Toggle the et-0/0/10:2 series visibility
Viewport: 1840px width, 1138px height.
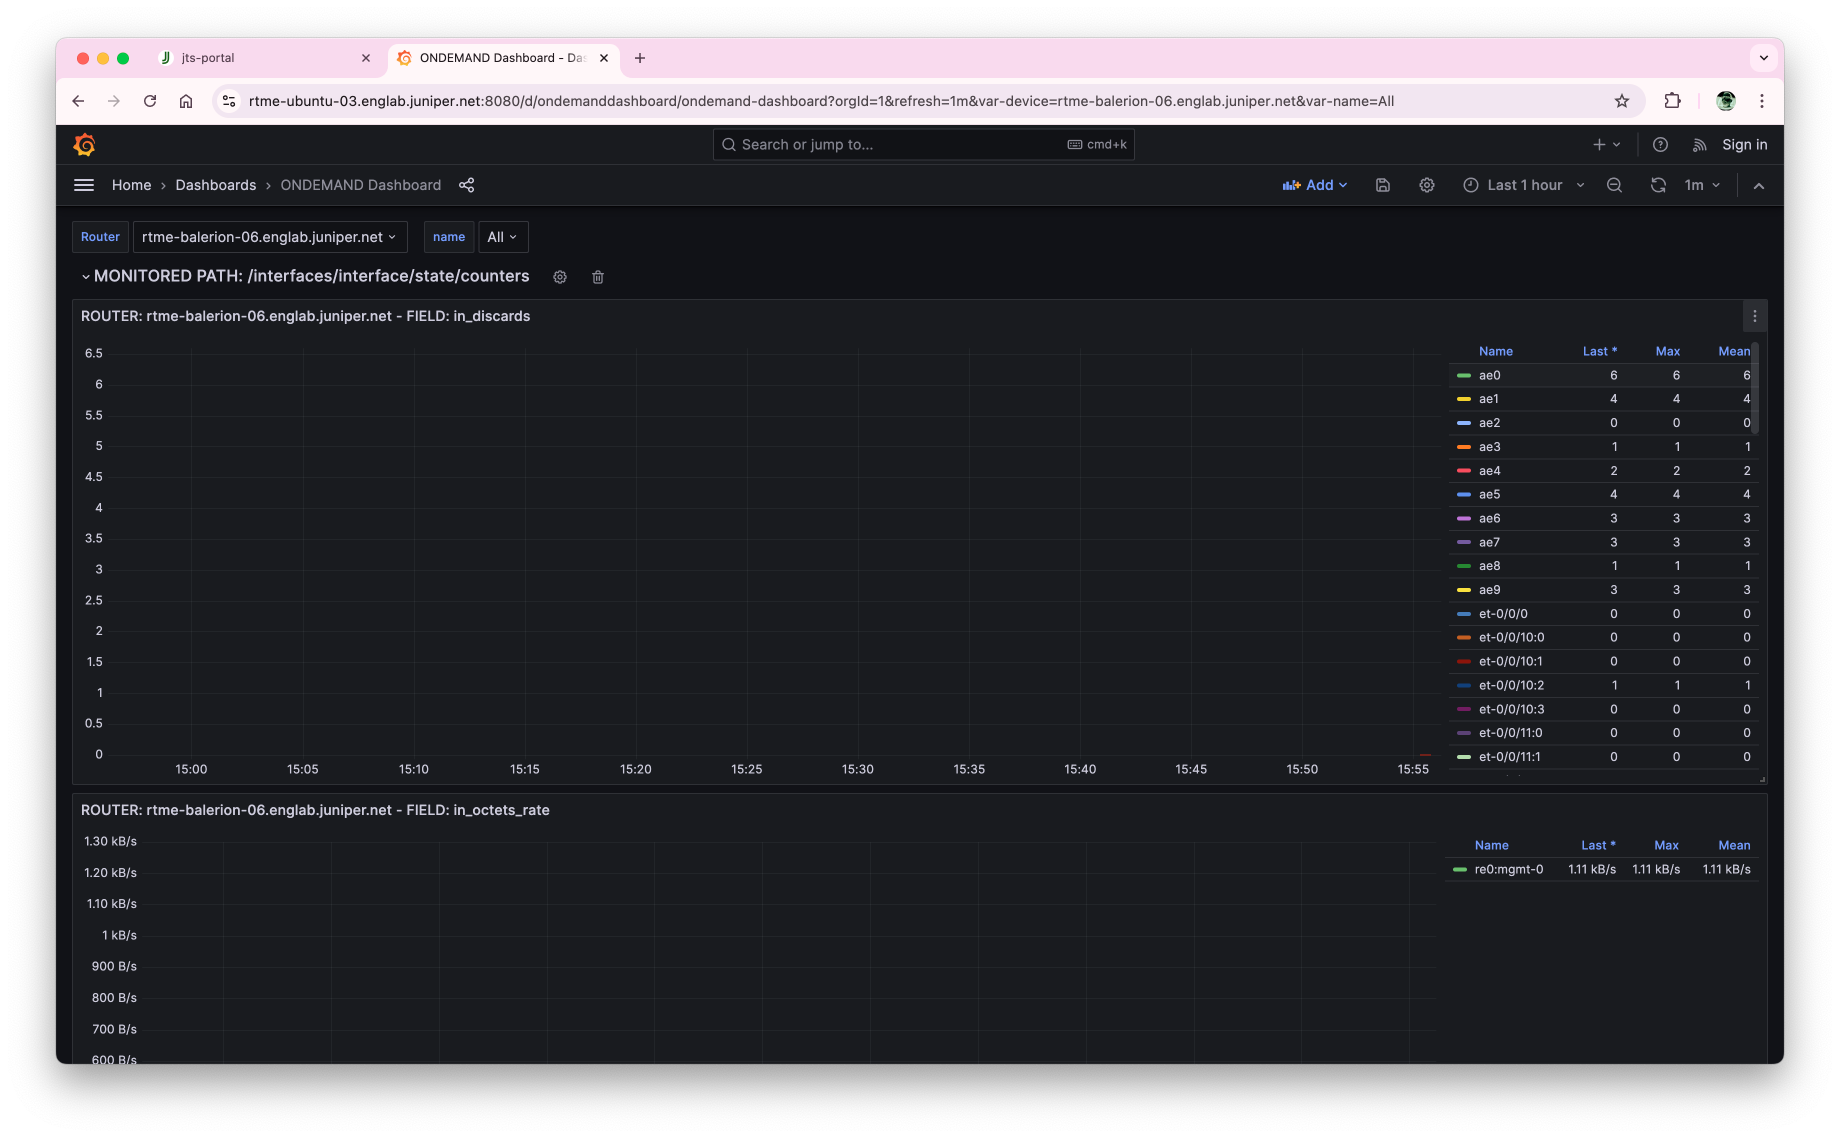[x=1510, y=685]
